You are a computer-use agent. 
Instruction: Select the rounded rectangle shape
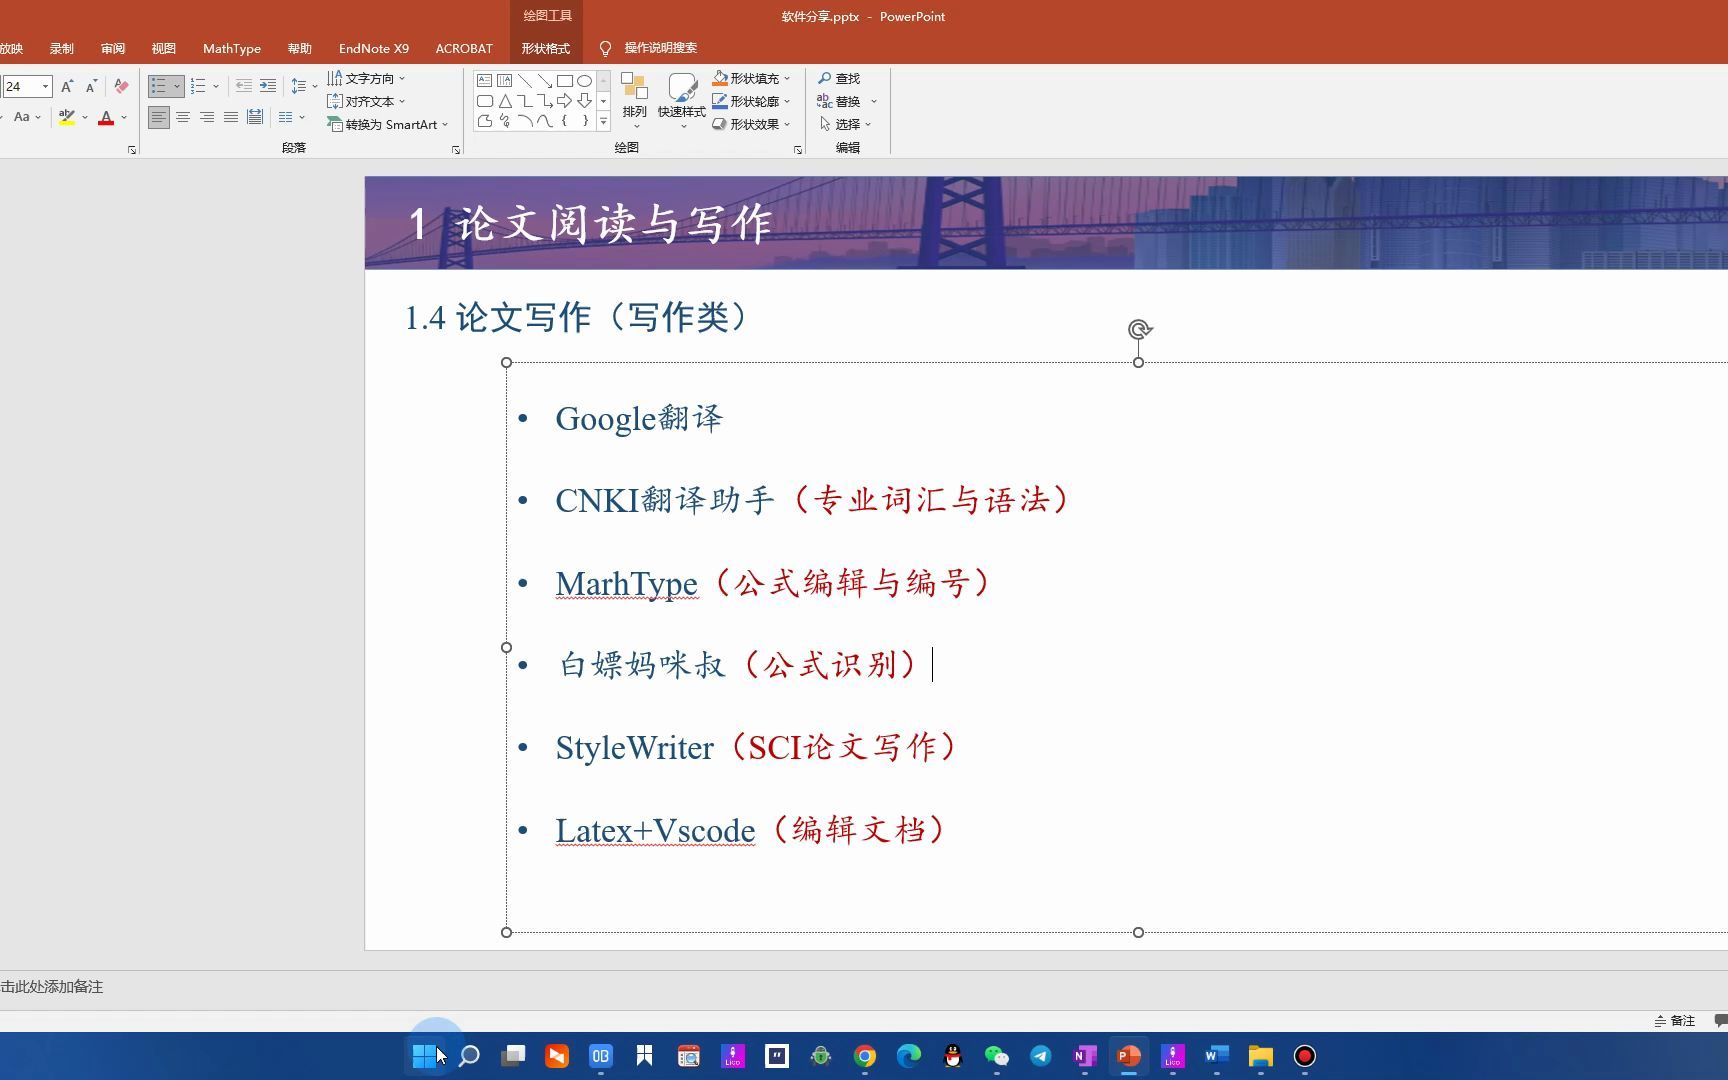point(484,101)
